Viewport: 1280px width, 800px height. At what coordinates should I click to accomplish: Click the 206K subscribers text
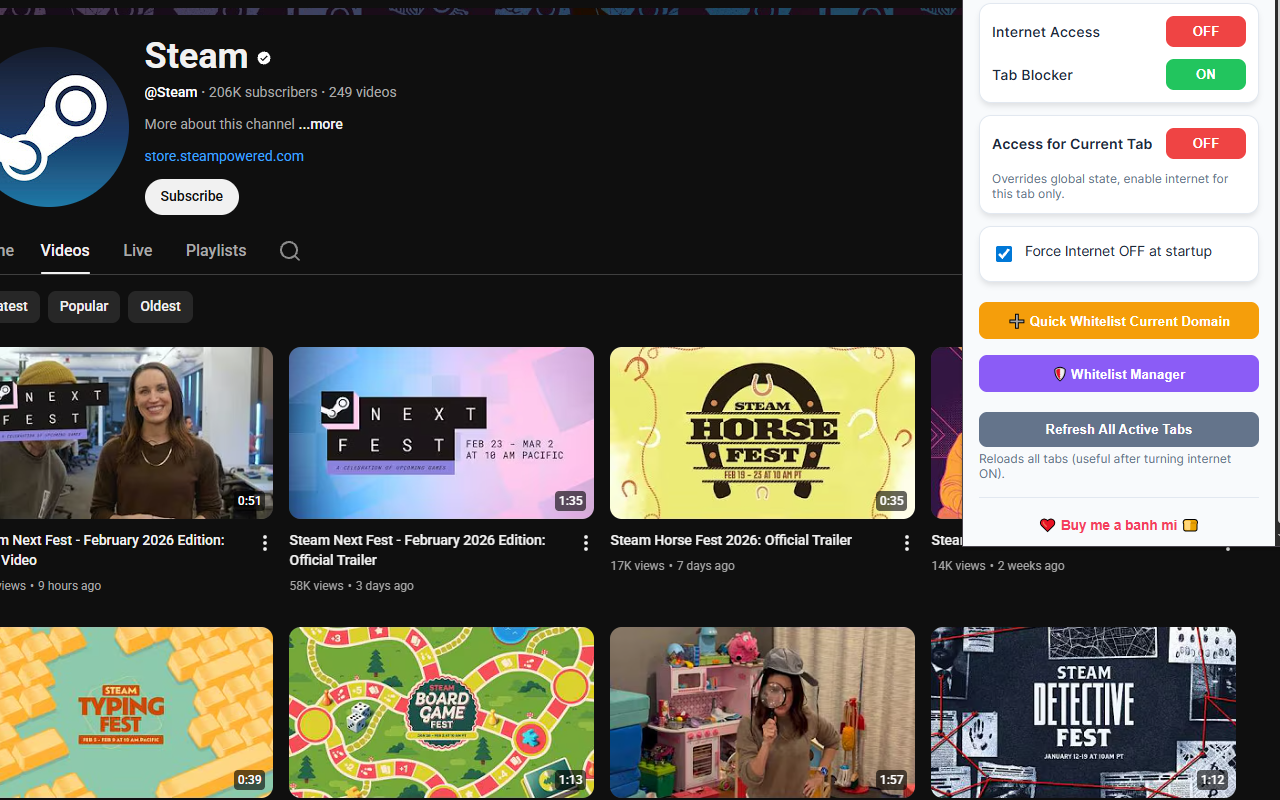tap(263, 92)
